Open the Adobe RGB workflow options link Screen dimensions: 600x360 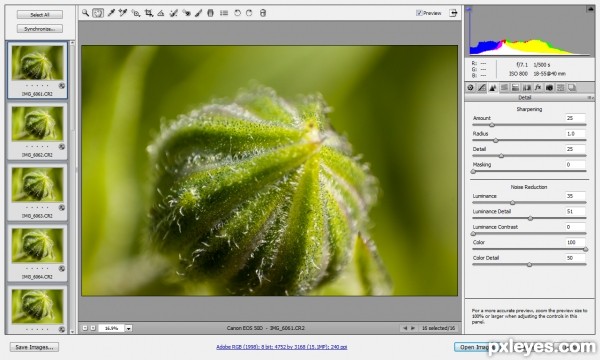click(x=282, y=347)
